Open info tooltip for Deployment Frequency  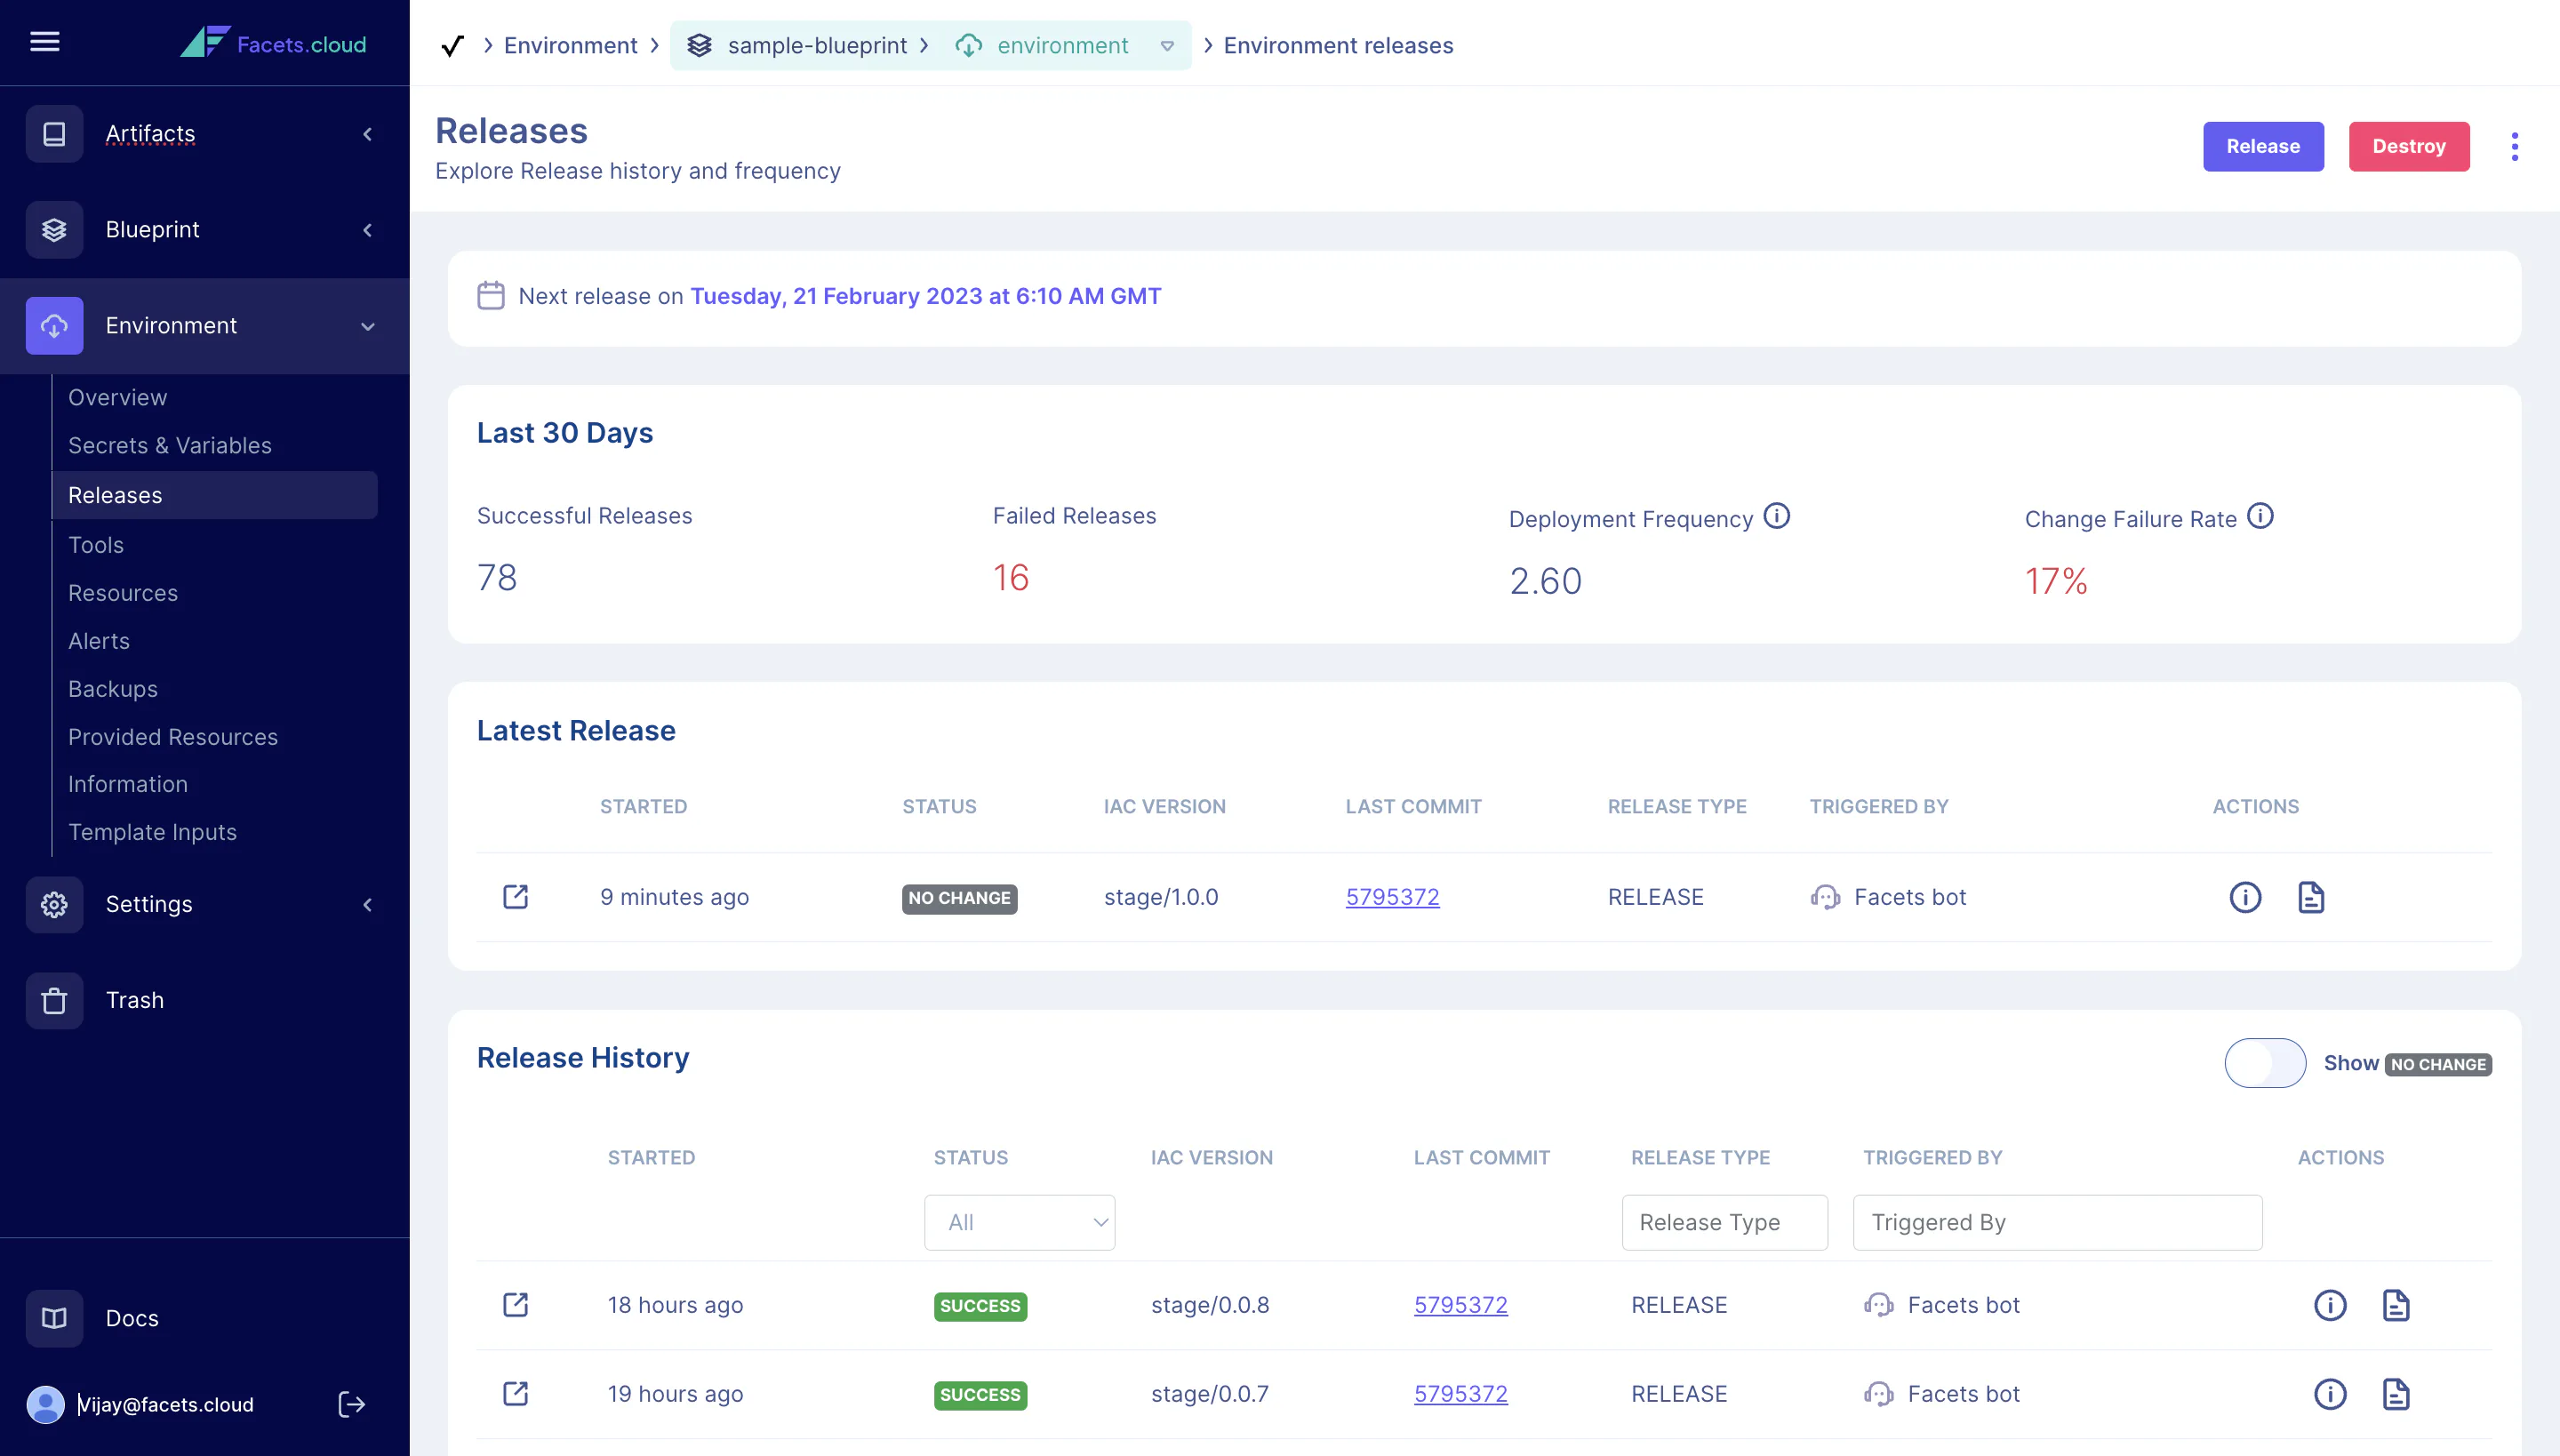(1776, 516)
